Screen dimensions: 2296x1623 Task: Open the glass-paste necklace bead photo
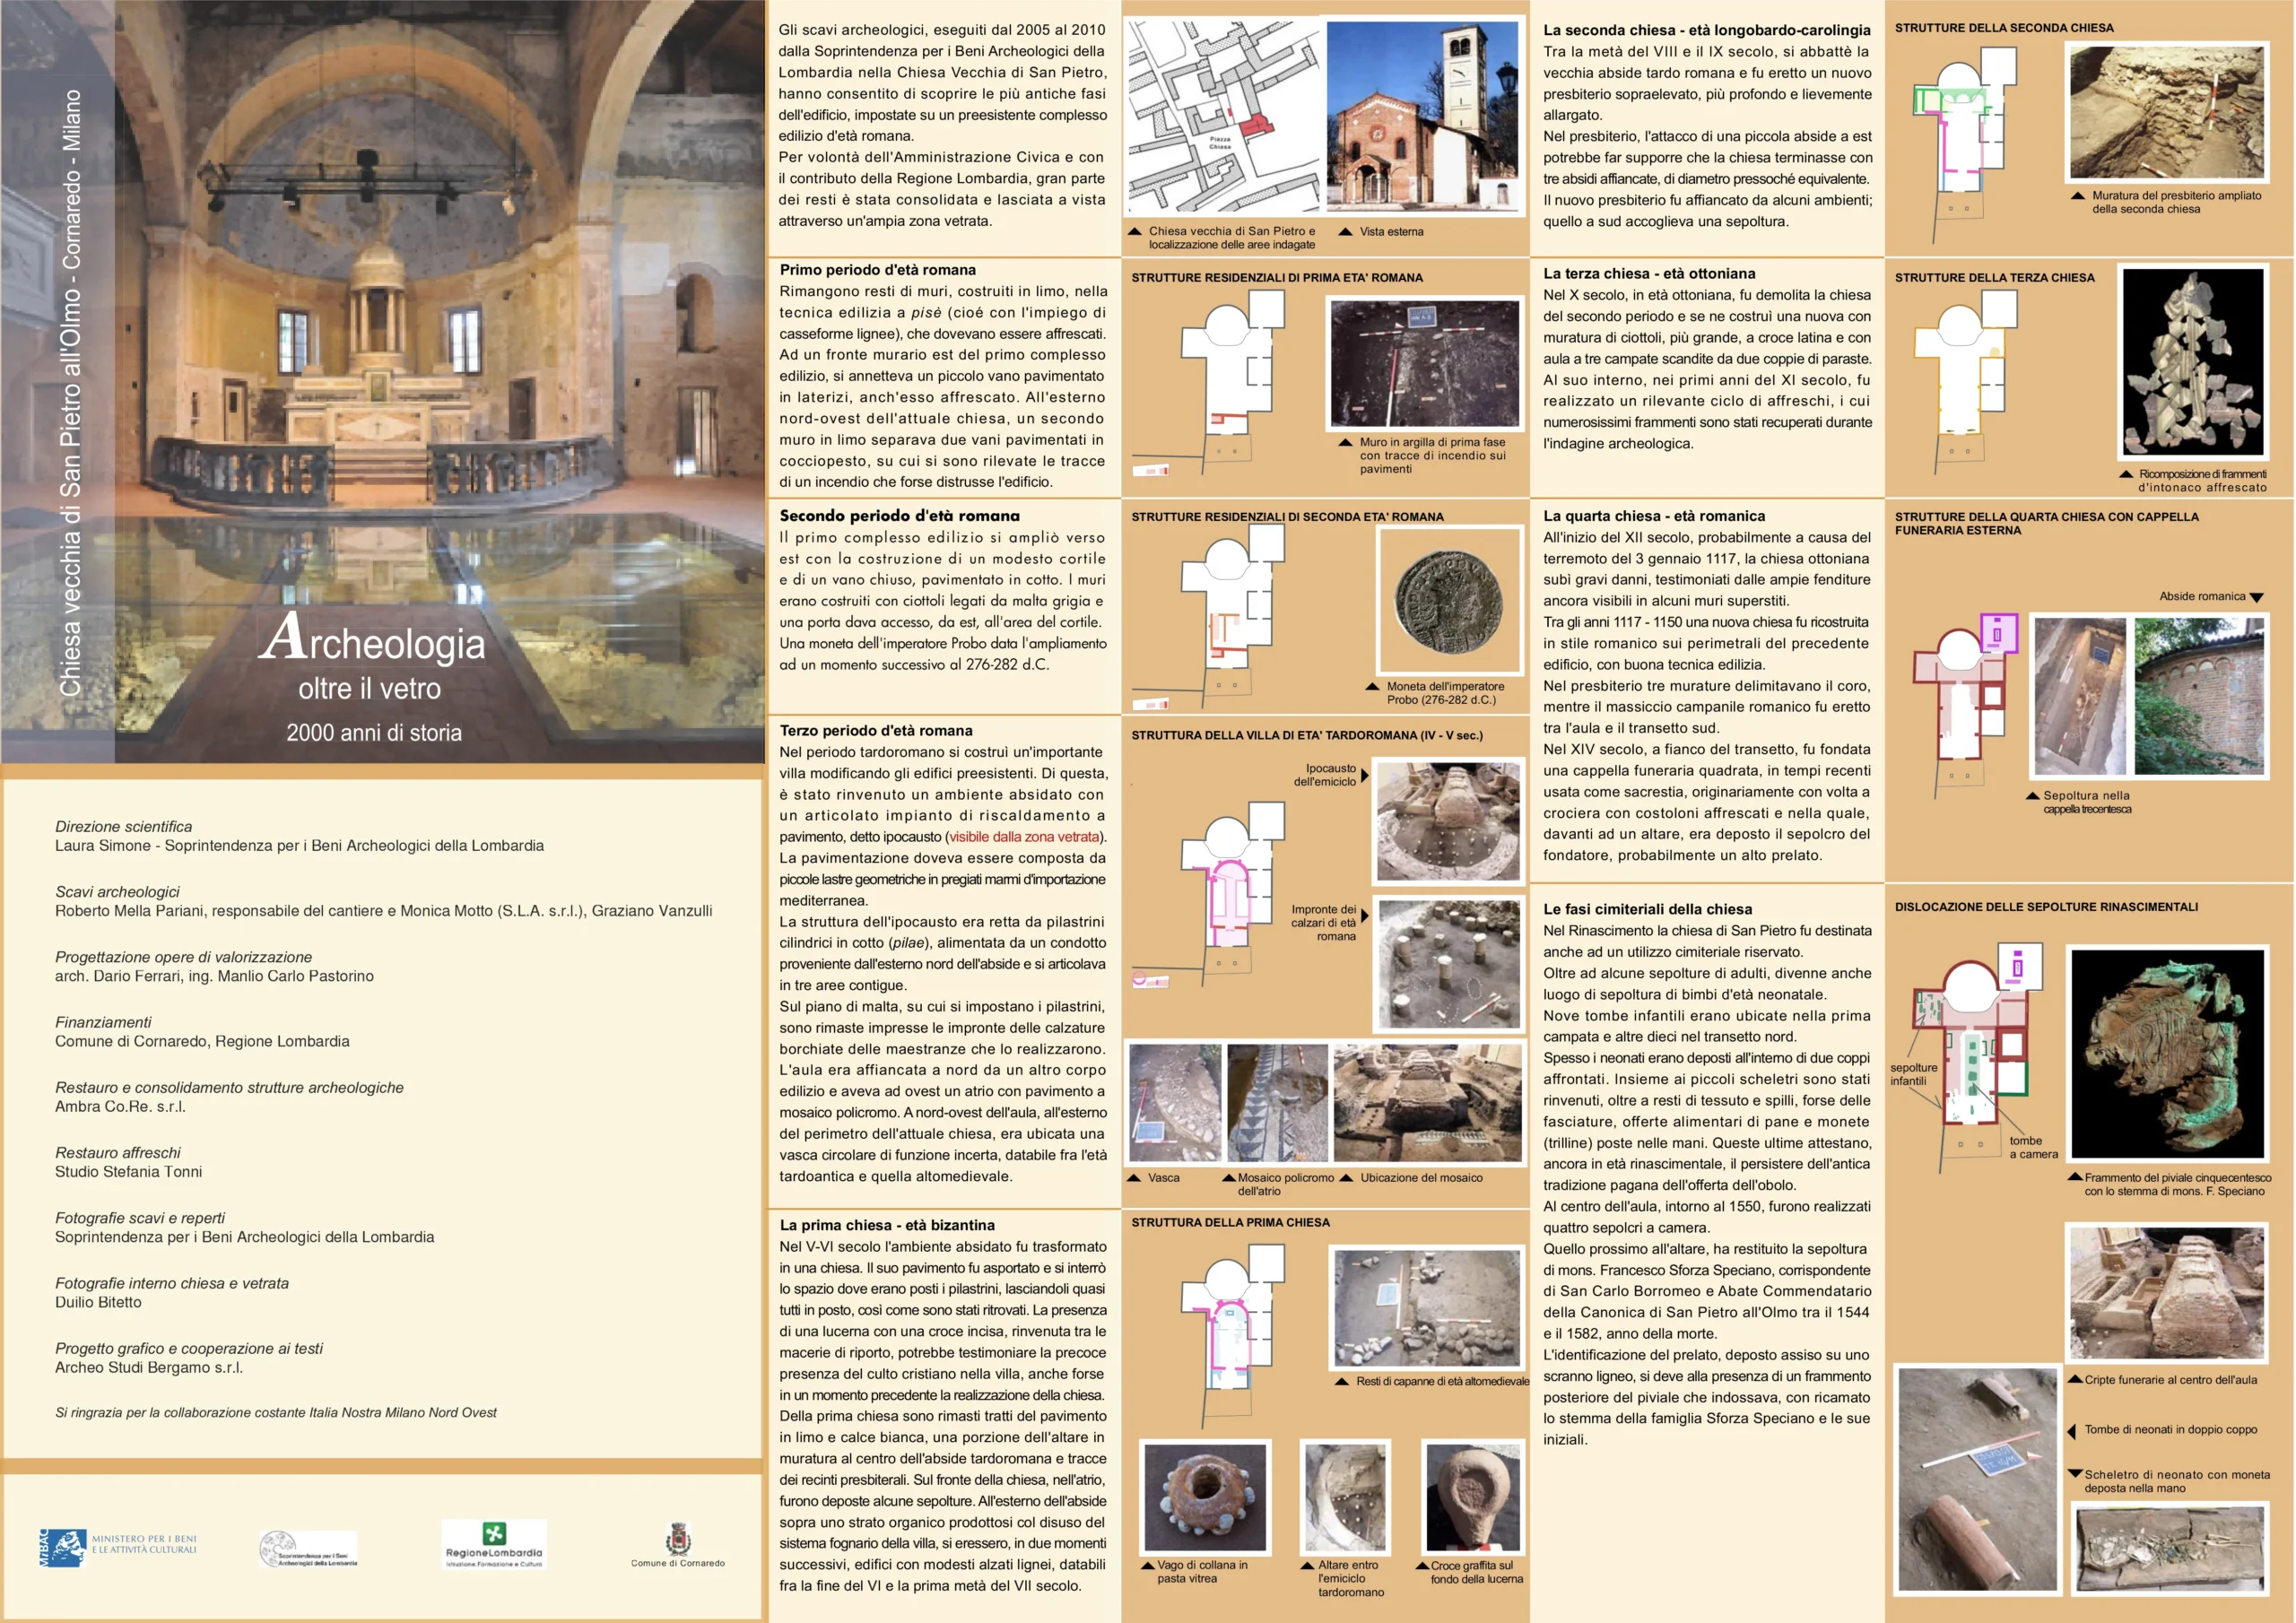point(1205,1497)
